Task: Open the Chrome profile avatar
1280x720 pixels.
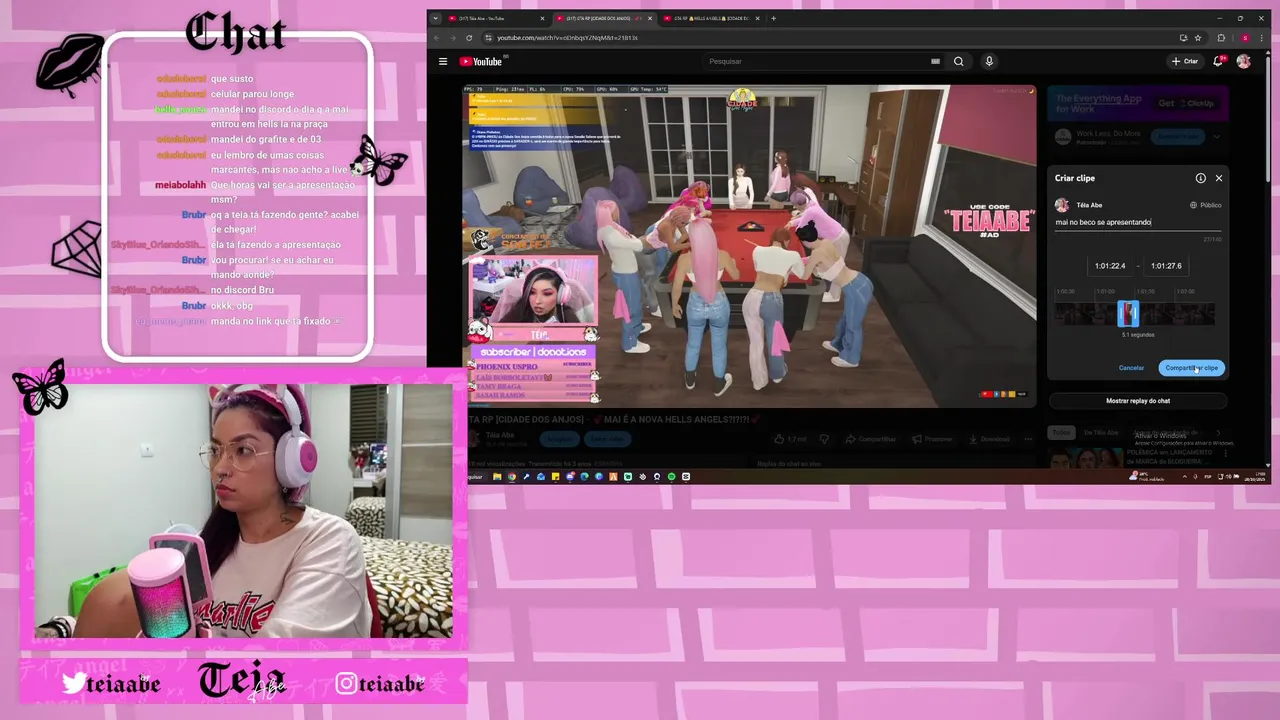Action: [1245, 38]
